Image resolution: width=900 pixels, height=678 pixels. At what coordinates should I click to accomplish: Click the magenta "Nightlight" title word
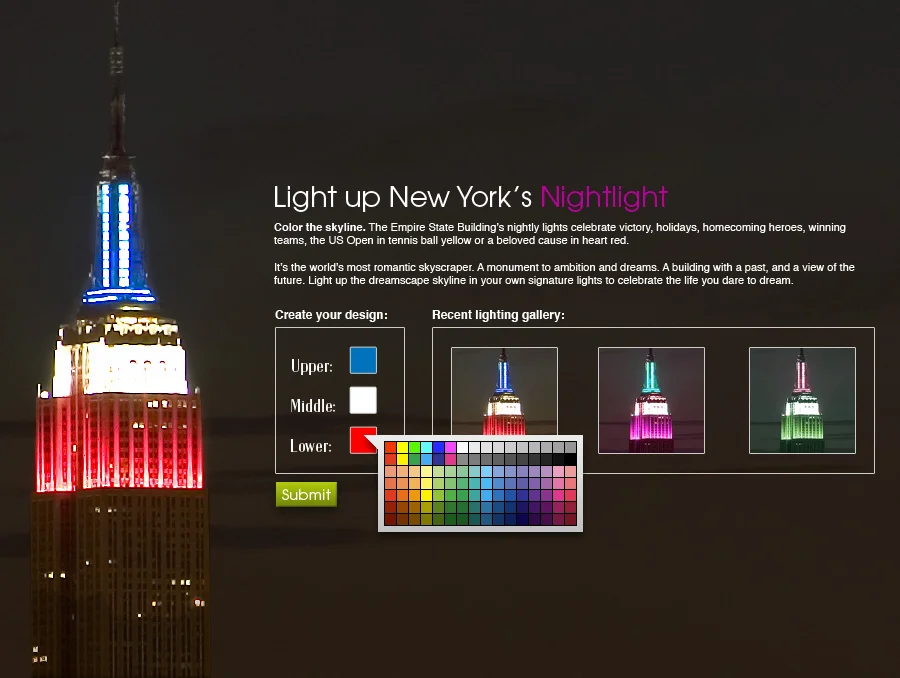(604, 197)
